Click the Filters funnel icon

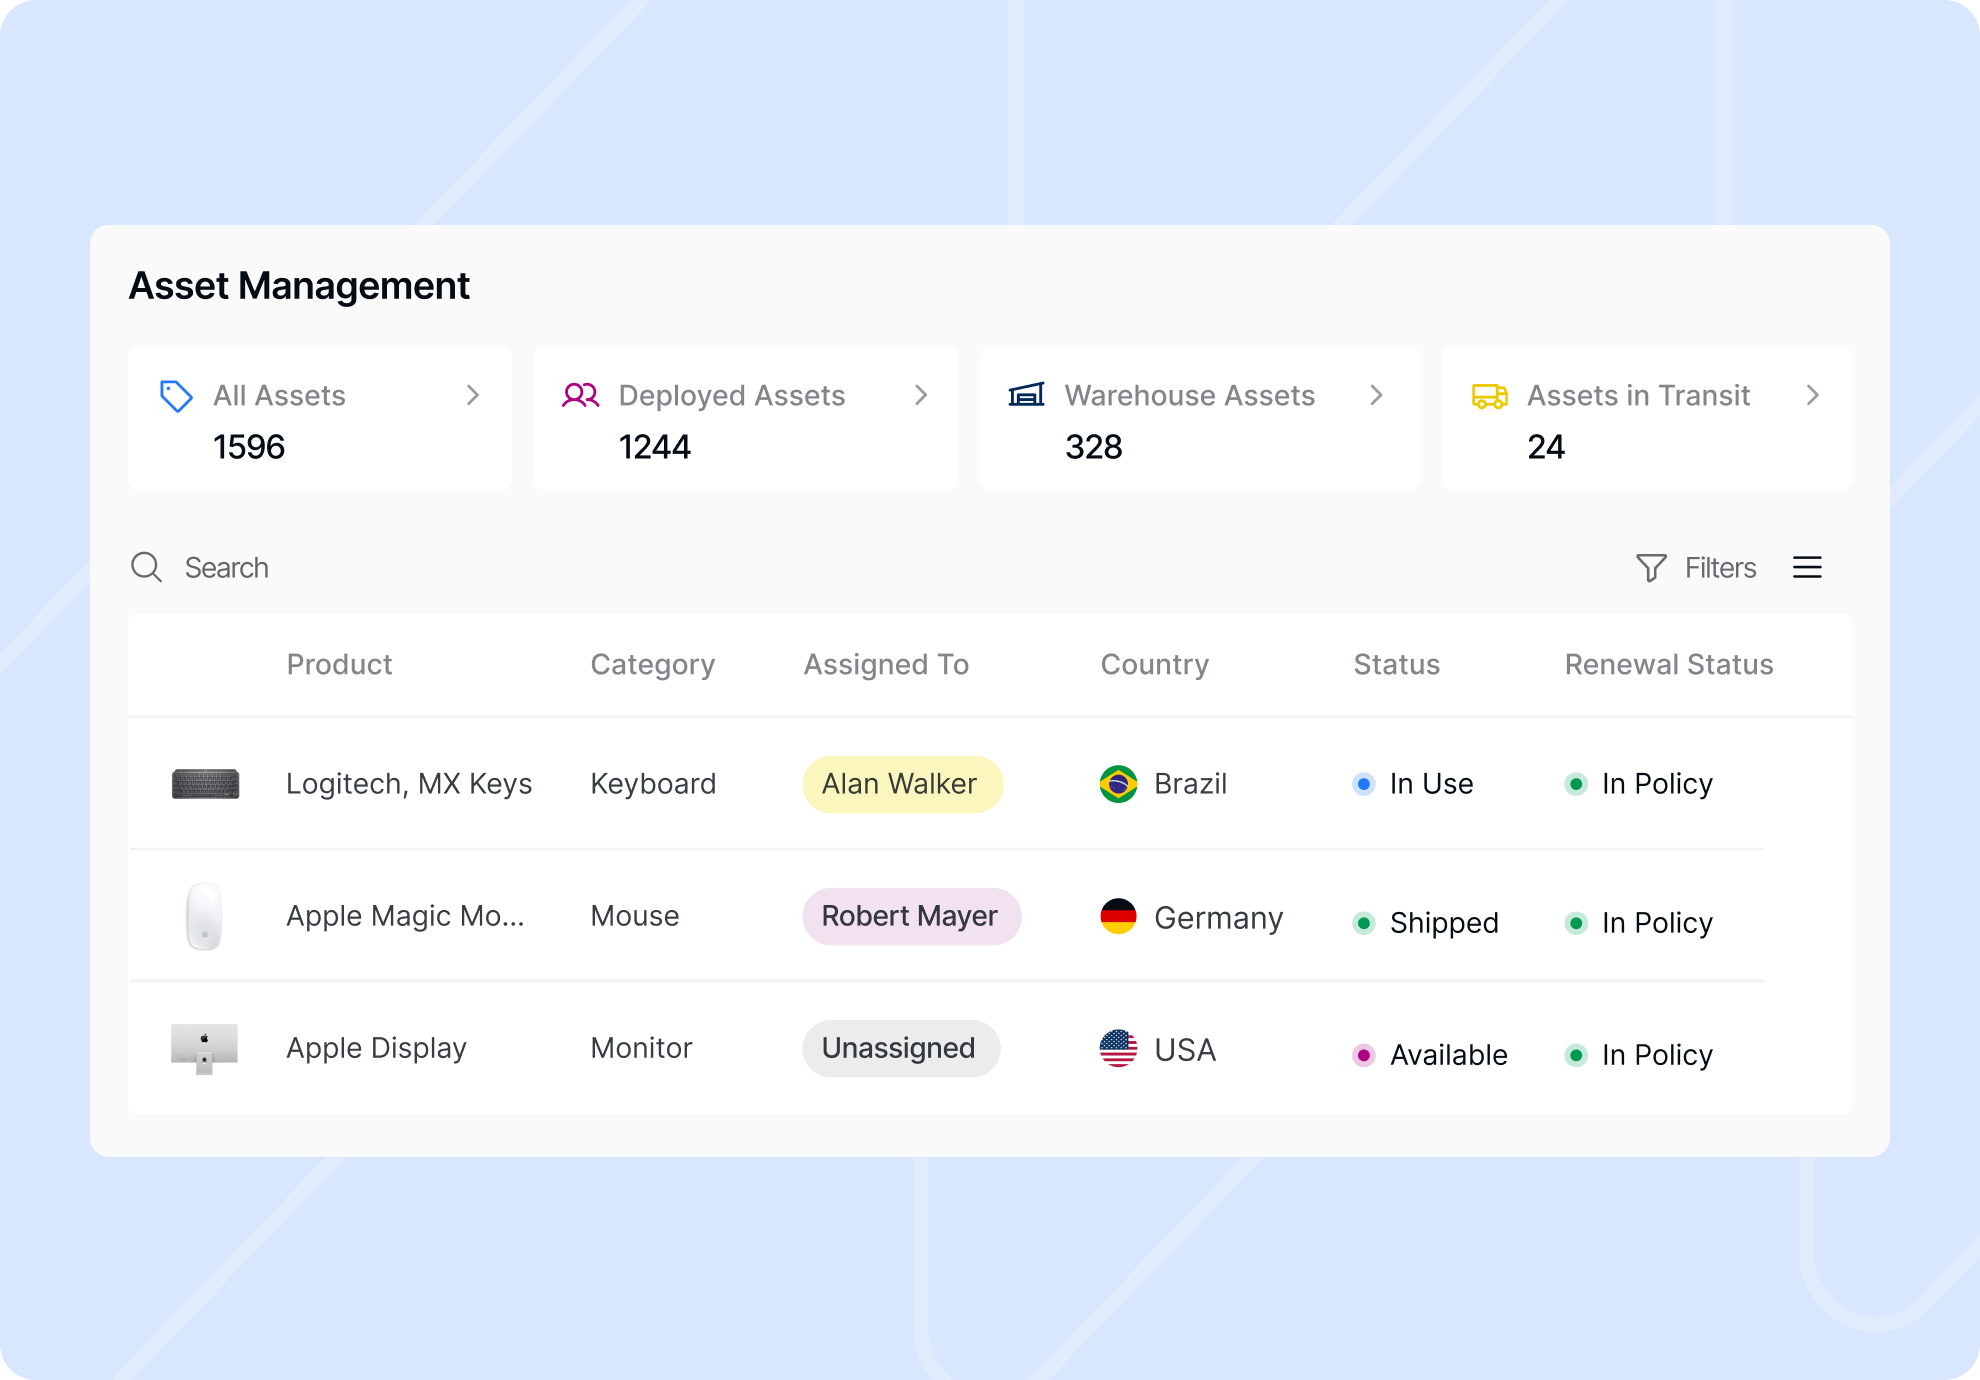[x=1651, y=567]
